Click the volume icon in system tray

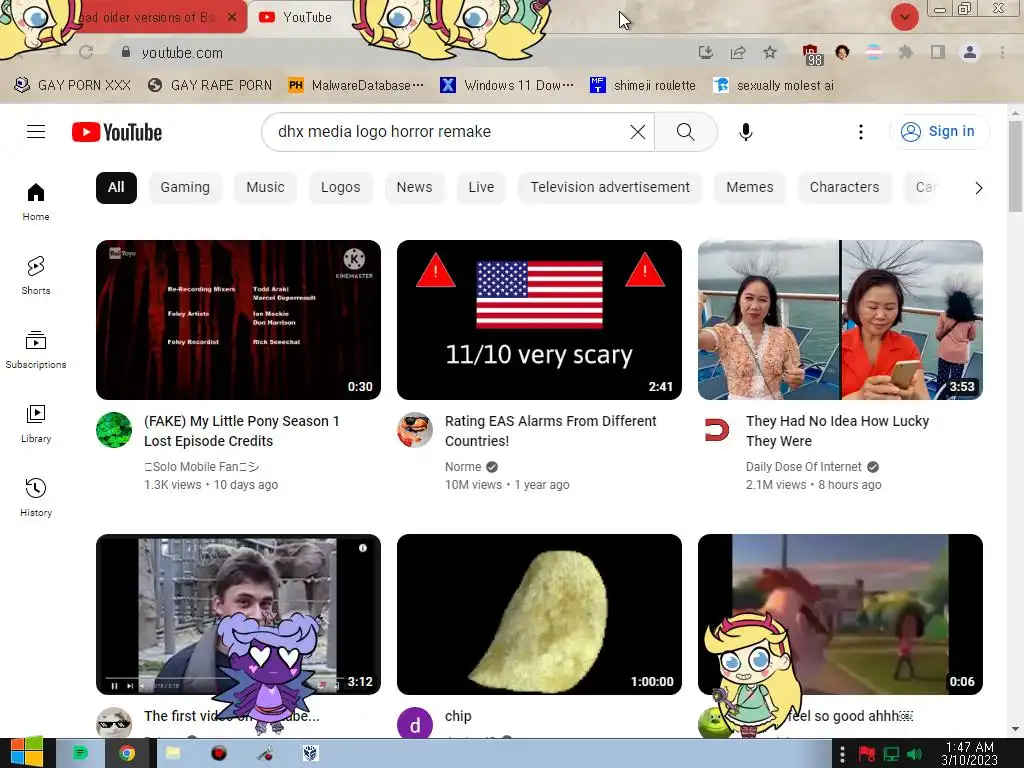tap(914, 754)
